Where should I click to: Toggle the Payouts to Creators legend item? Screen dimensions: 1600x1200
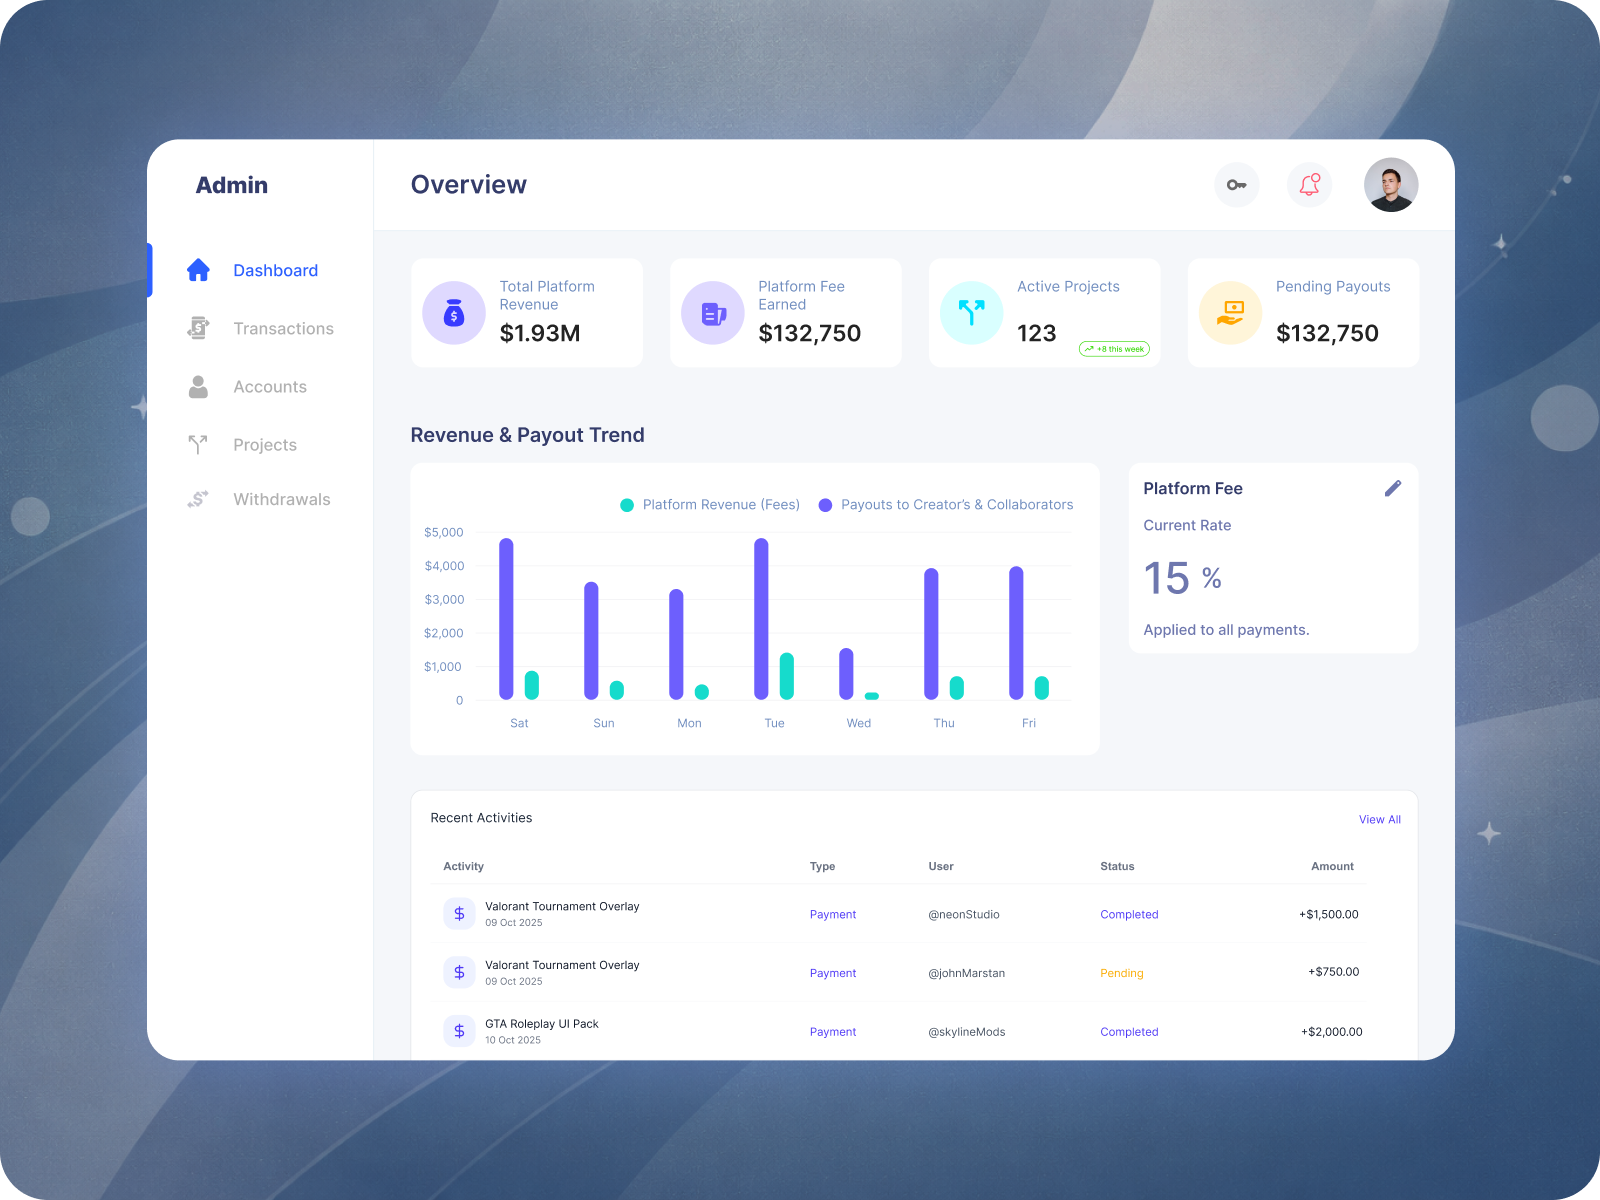click(x=945, y=505)
